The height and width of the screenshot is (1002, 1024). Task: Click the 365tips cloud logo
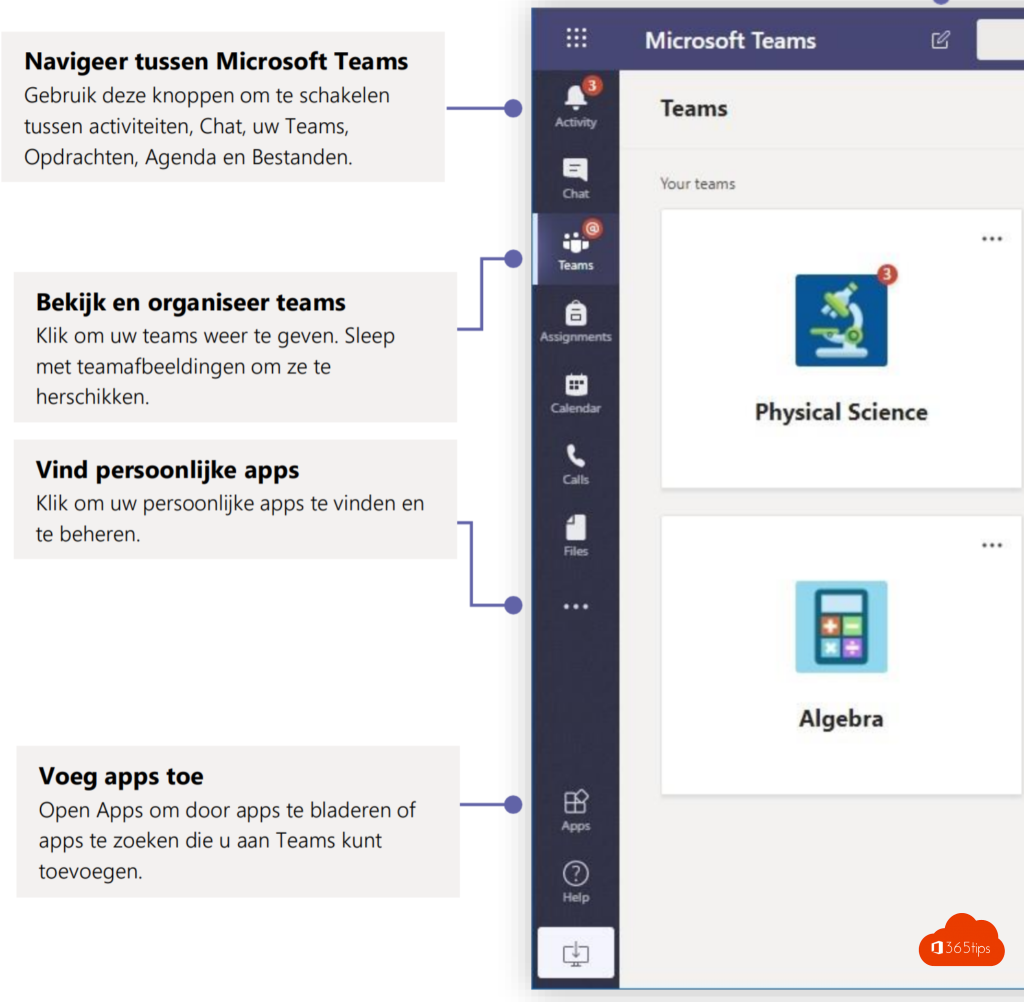[961, 942]
